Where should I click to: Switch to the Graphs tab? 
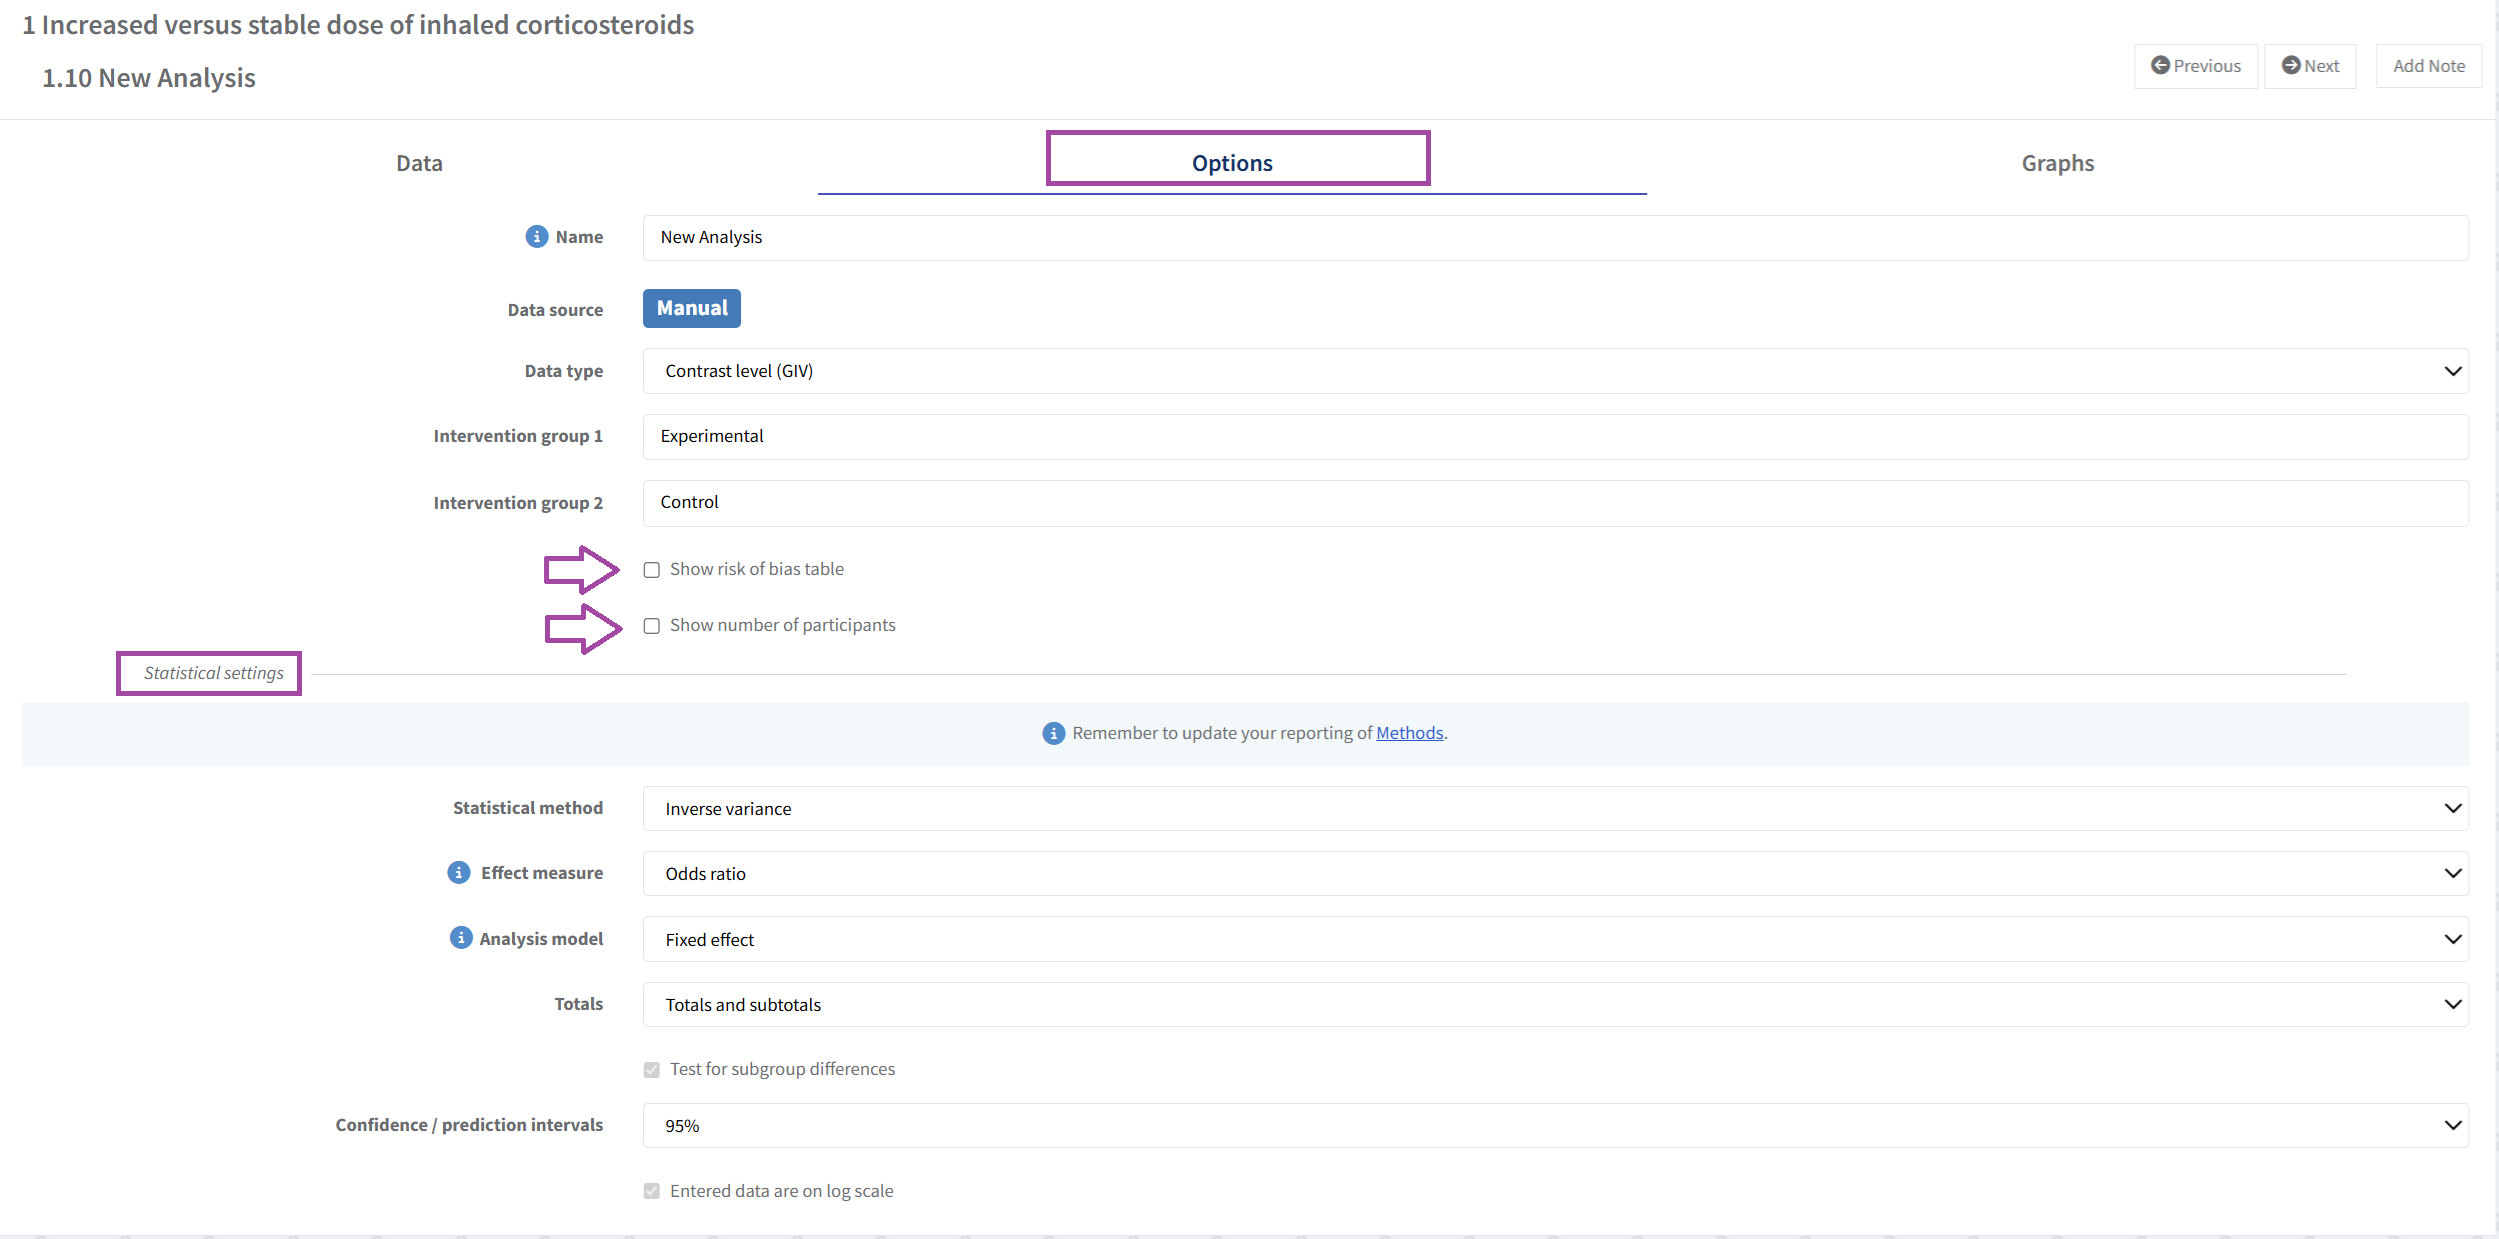point(2057,163)
